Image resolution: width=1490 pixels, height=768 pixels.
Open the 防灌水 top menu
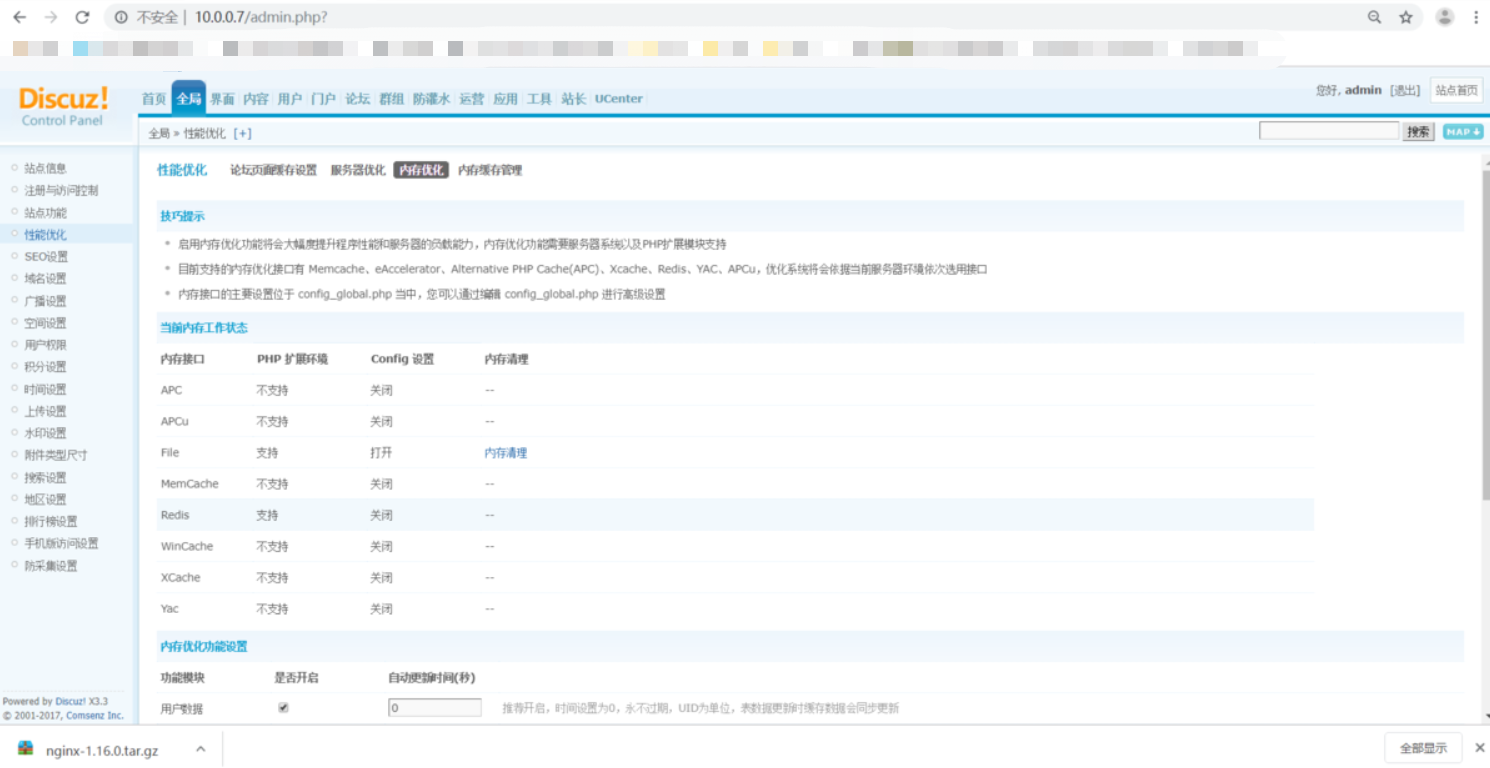click(431, 99)
